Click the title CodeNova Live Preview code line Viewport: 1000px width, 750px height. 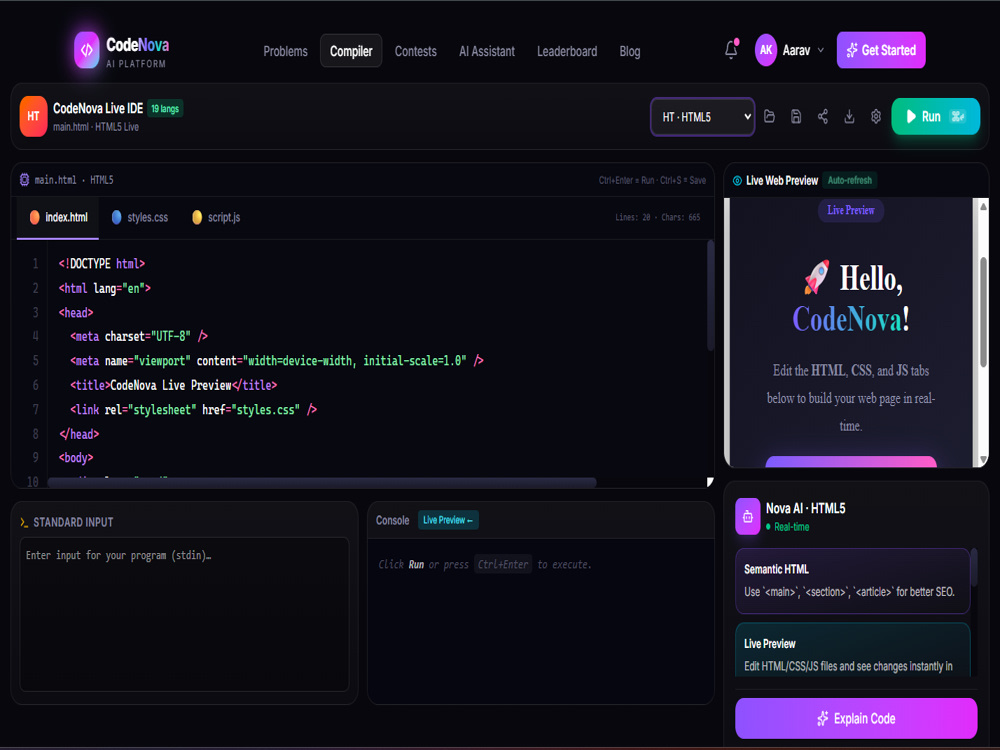pos(173,385)
